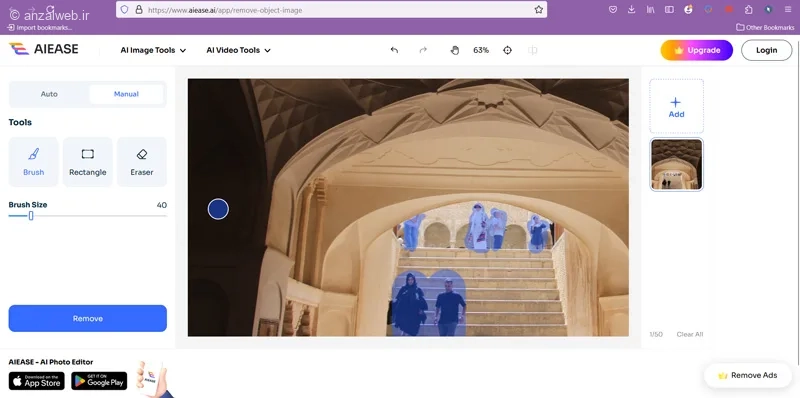Click the redo arrow icon
Screen dimensions: 800x398
coord(422,50)
